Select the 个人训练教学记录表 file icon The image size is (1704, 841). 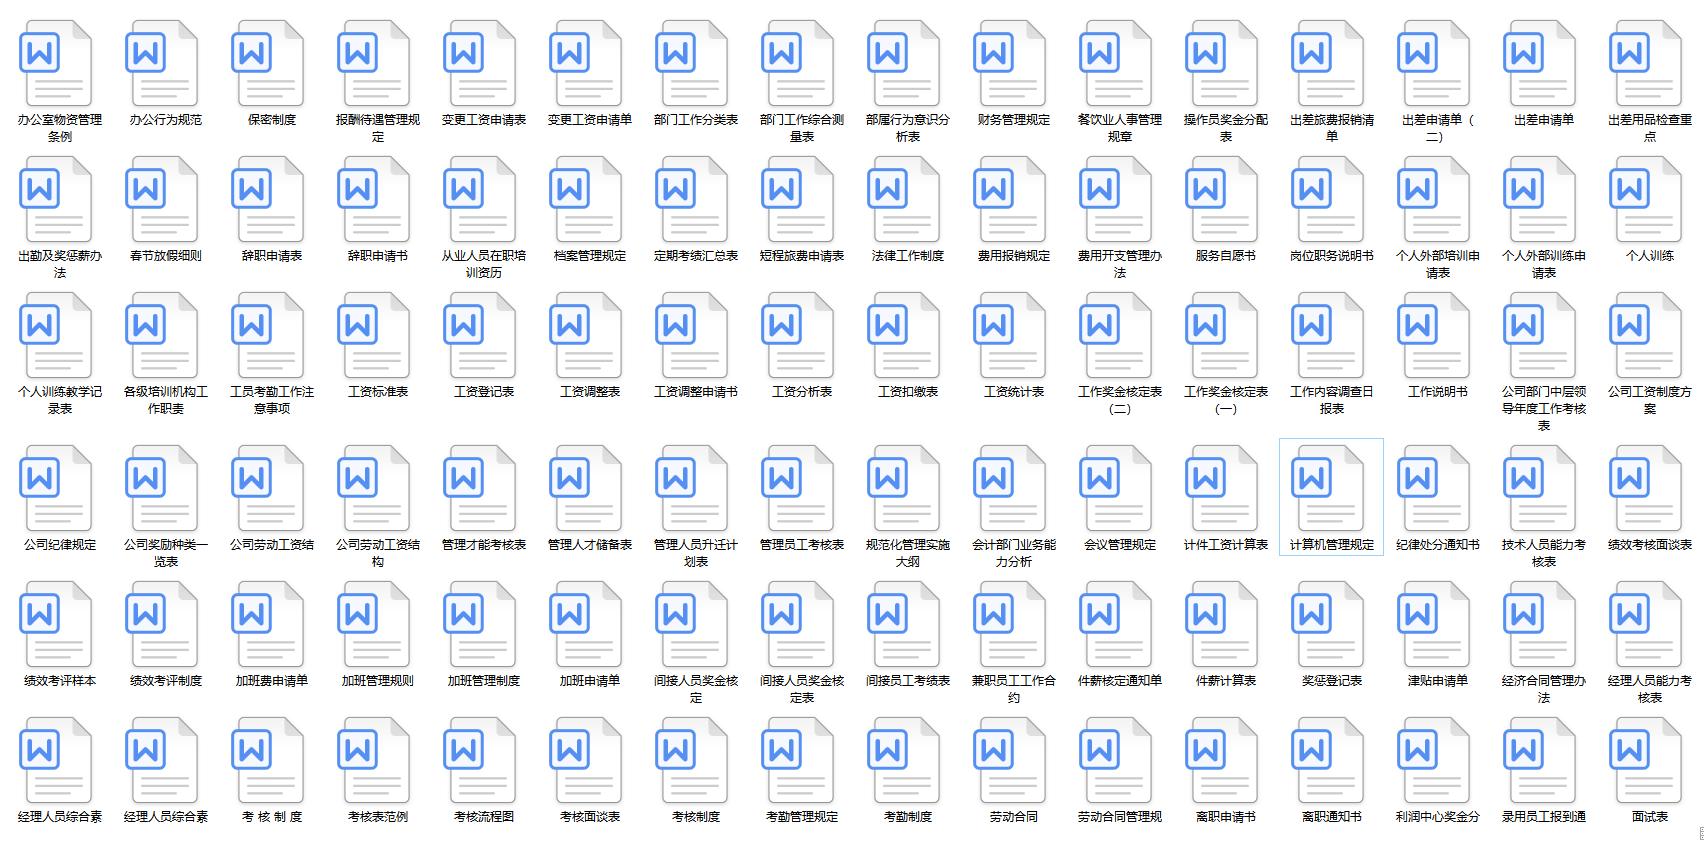(56, 335)
